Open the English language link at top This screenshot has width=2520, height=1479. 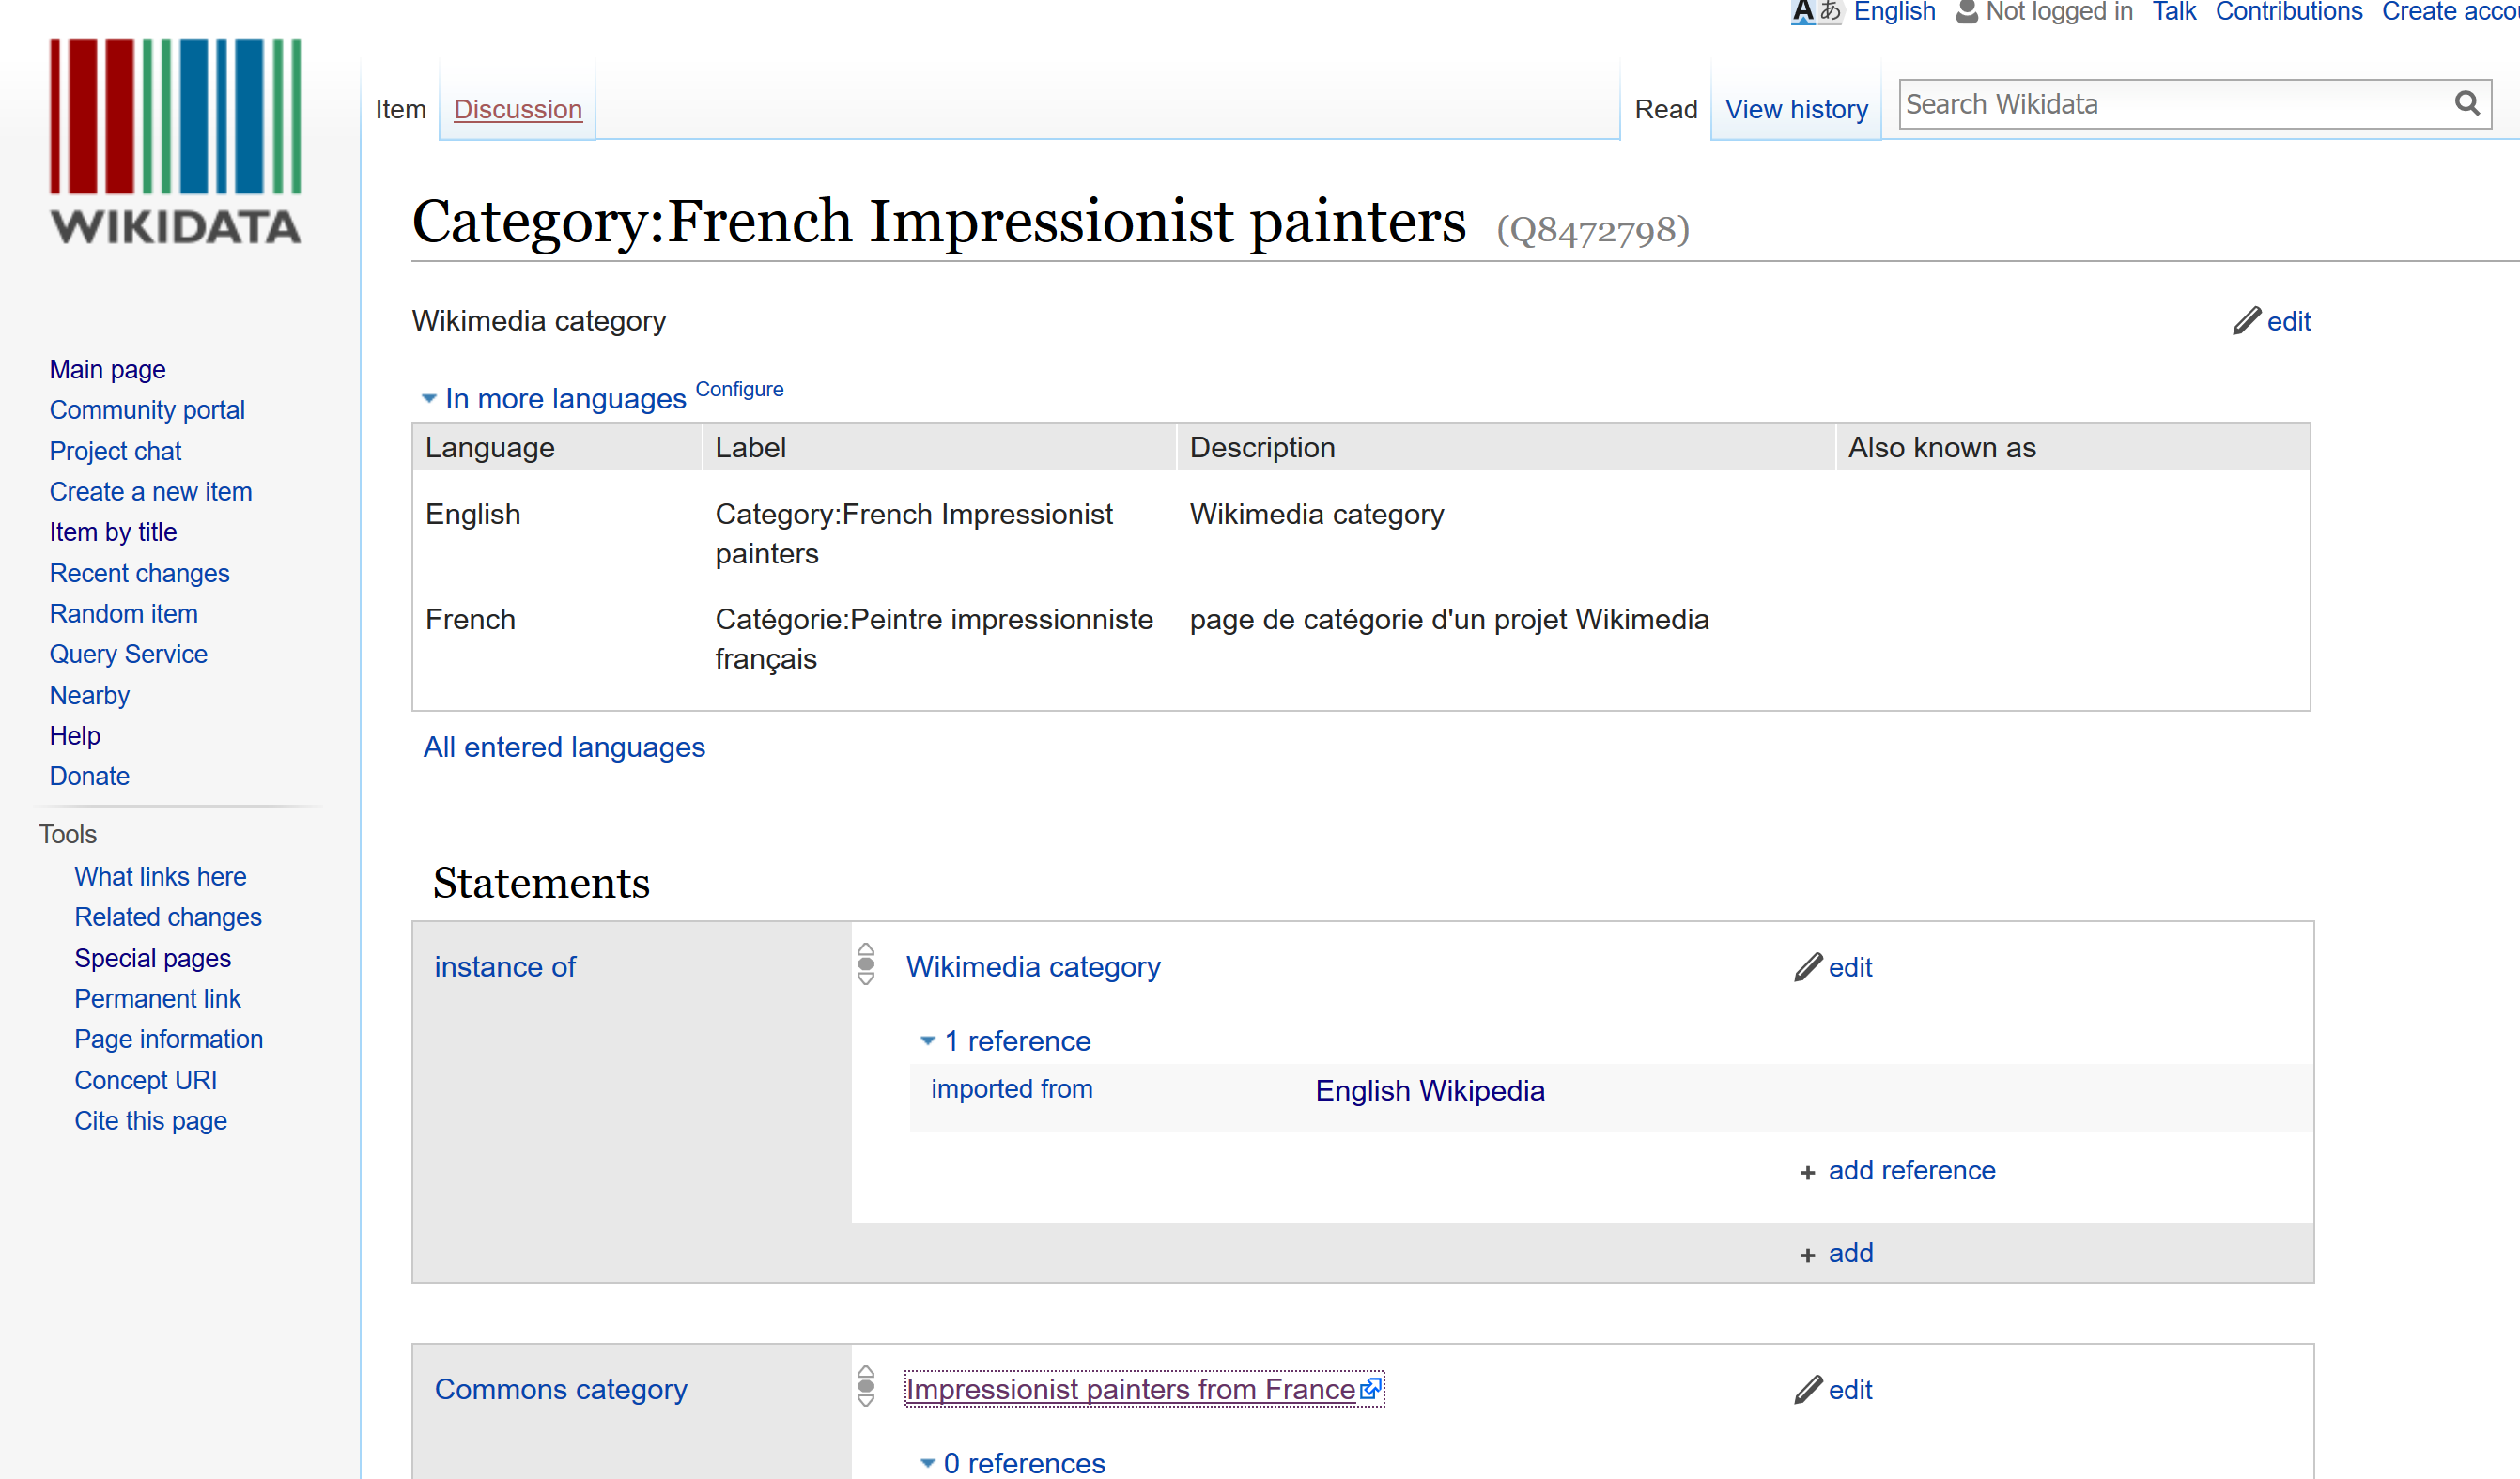(x=1894, y=12)
